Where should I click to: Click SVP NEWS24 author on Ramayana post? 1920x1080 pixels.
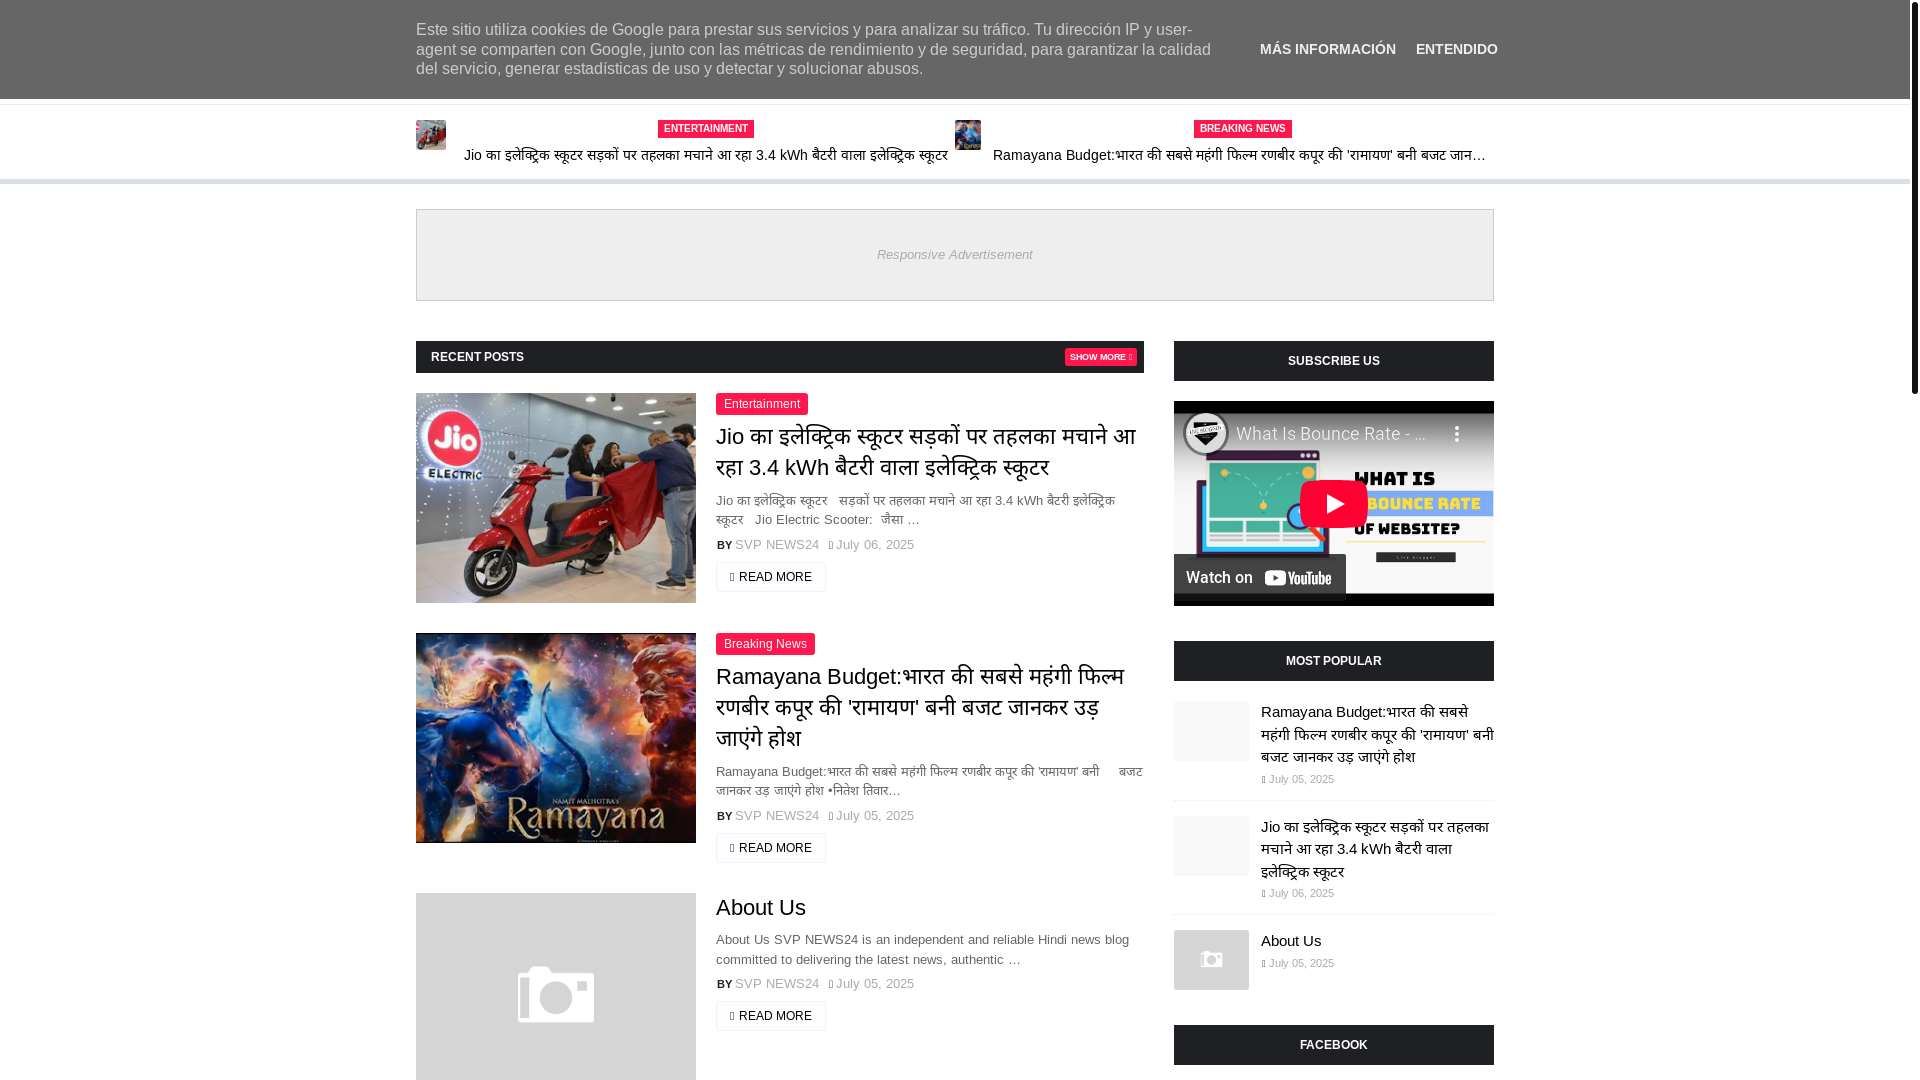[x=777, y=816]
